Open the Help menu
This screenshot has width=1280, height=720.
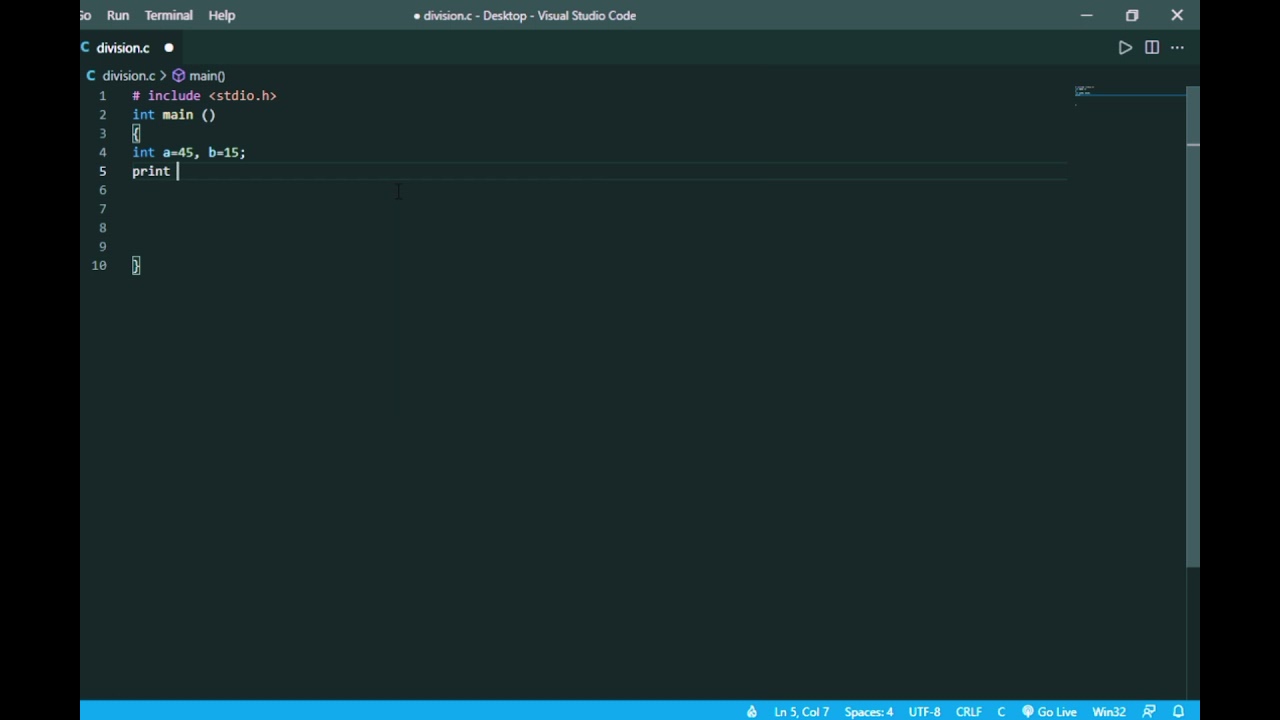tap(222, 15)
